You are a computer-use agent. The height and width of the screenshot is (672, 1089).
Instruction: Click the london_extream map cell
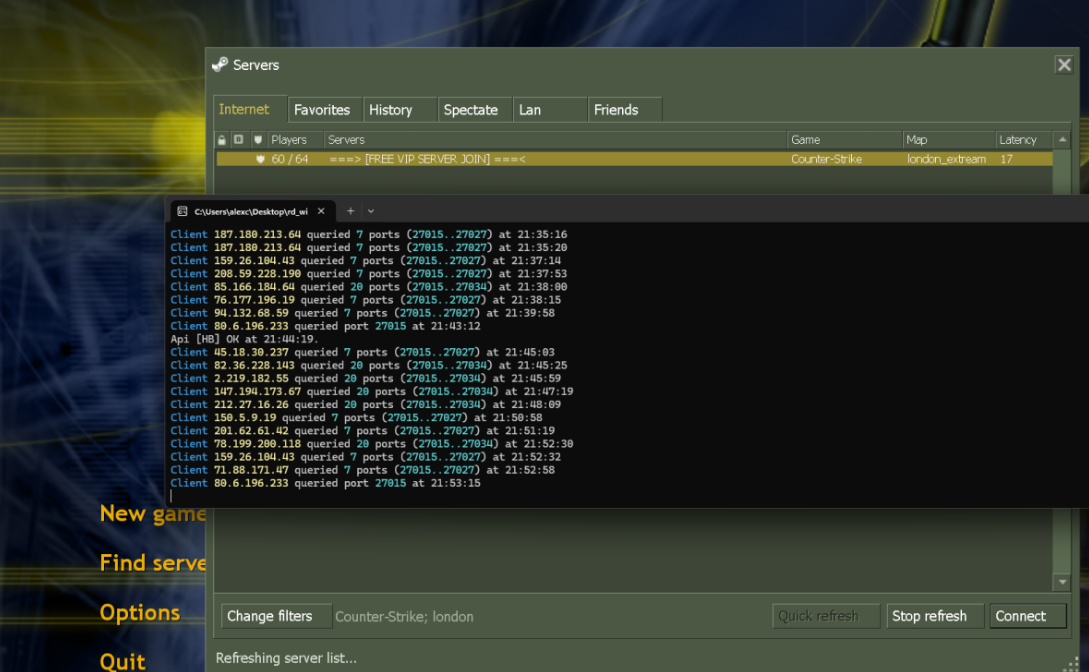pyautogui.click(x=946, y=159)
